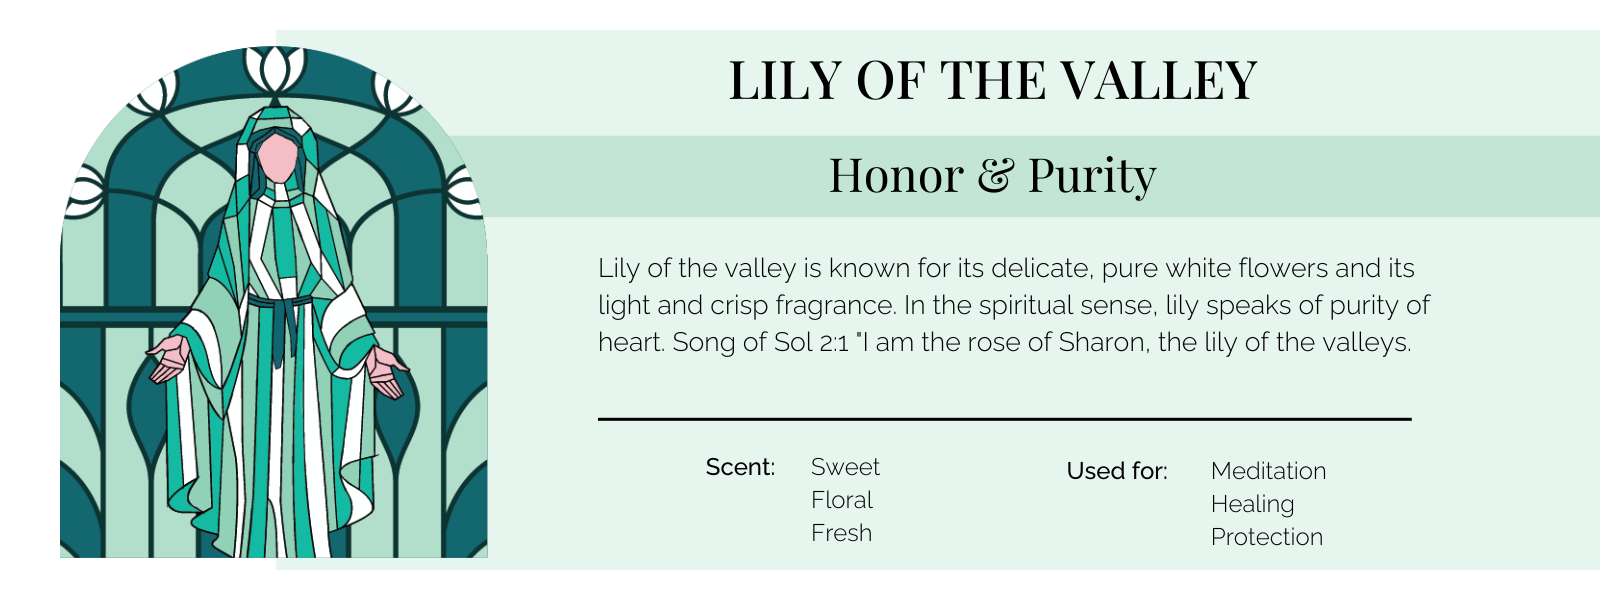Click the "Scent:" label
1600x600 pixels.
click(x=740, y=467)
